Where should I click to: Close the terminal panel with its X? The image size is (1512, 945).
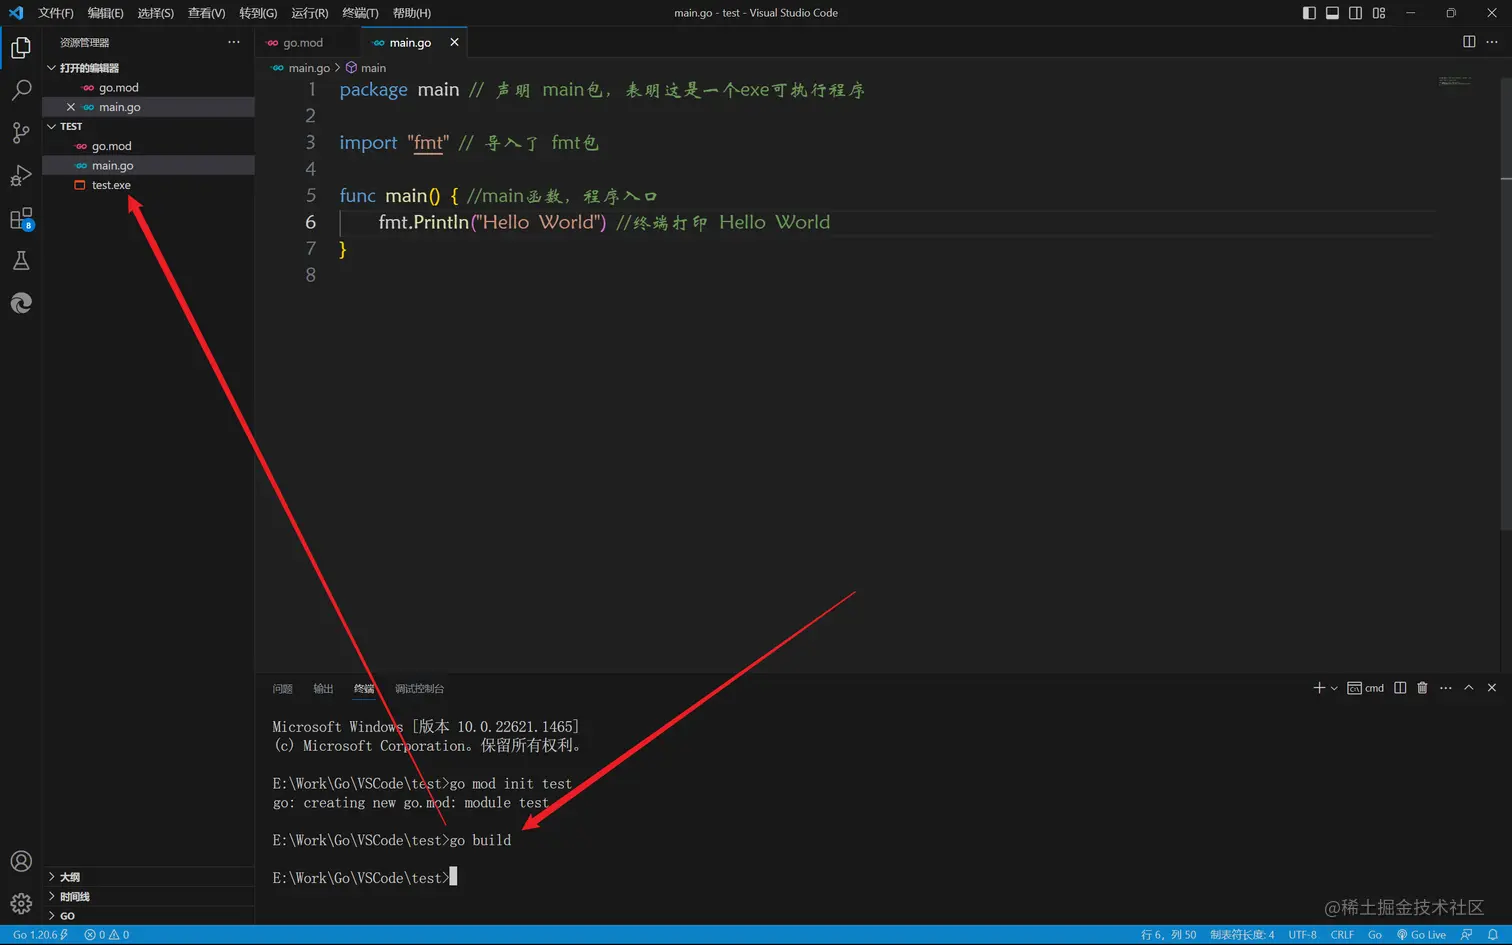pyautogui.click(x=1492, y=688)
